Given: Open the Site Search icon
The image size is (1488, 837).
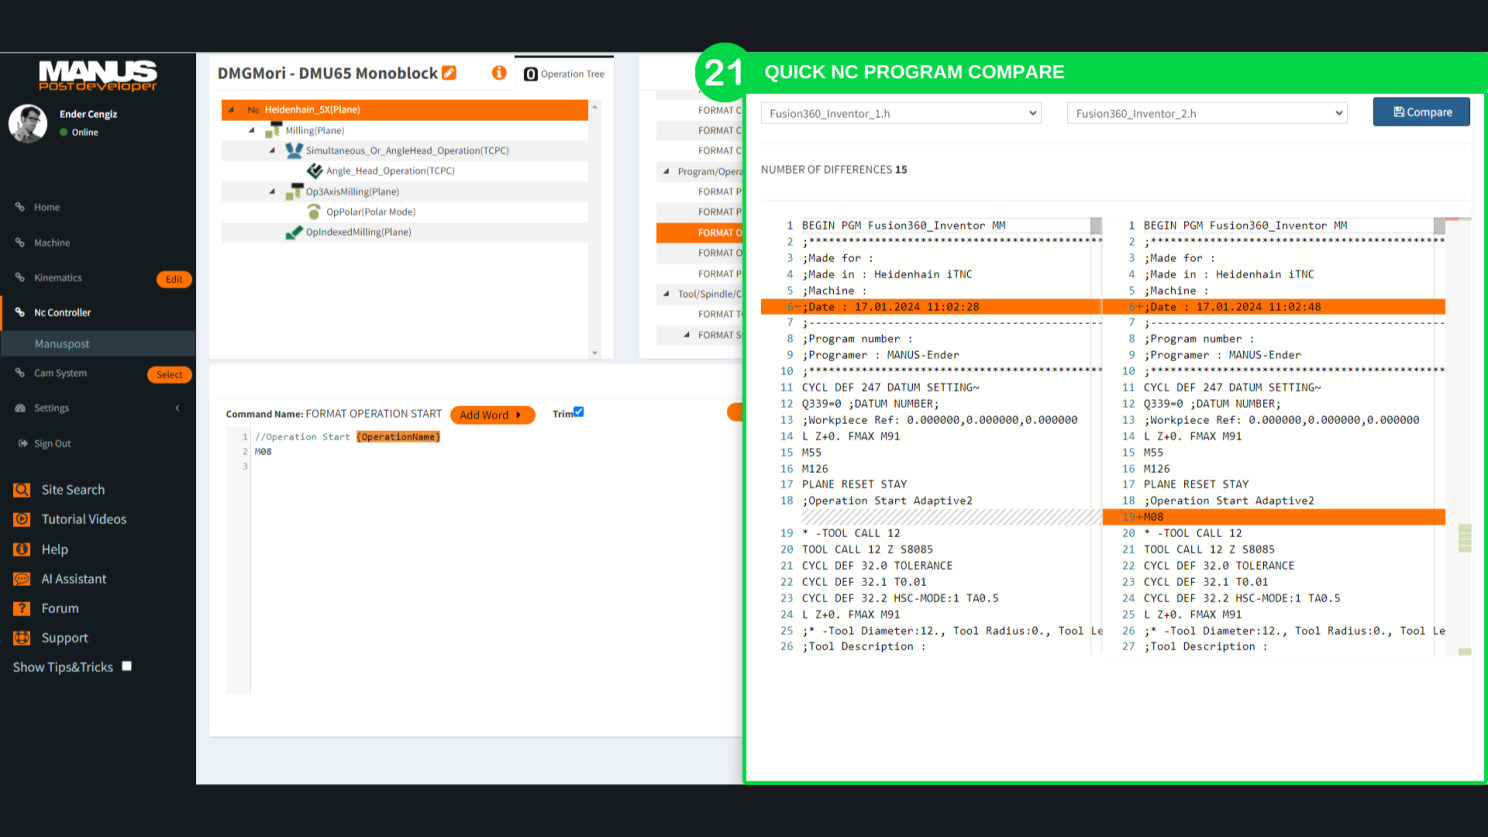Looking at the screenshot, I should 21,490.
